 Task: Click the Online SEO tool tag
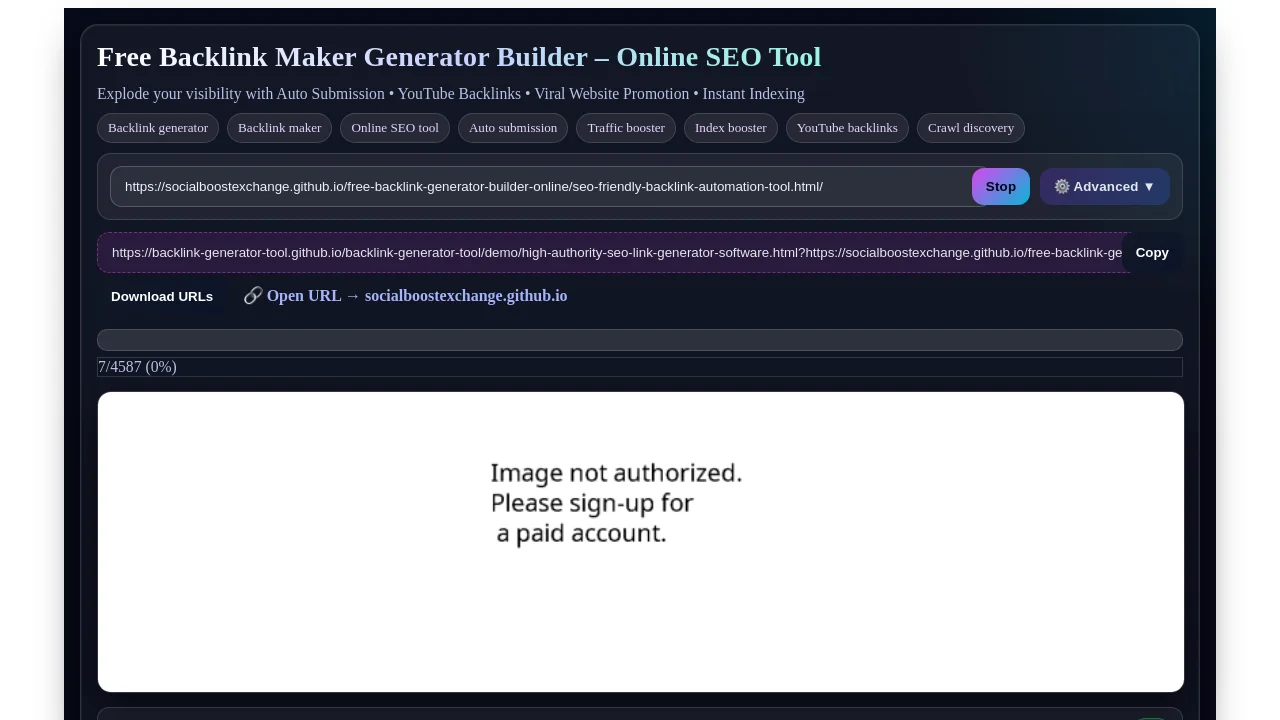point(395,128)
